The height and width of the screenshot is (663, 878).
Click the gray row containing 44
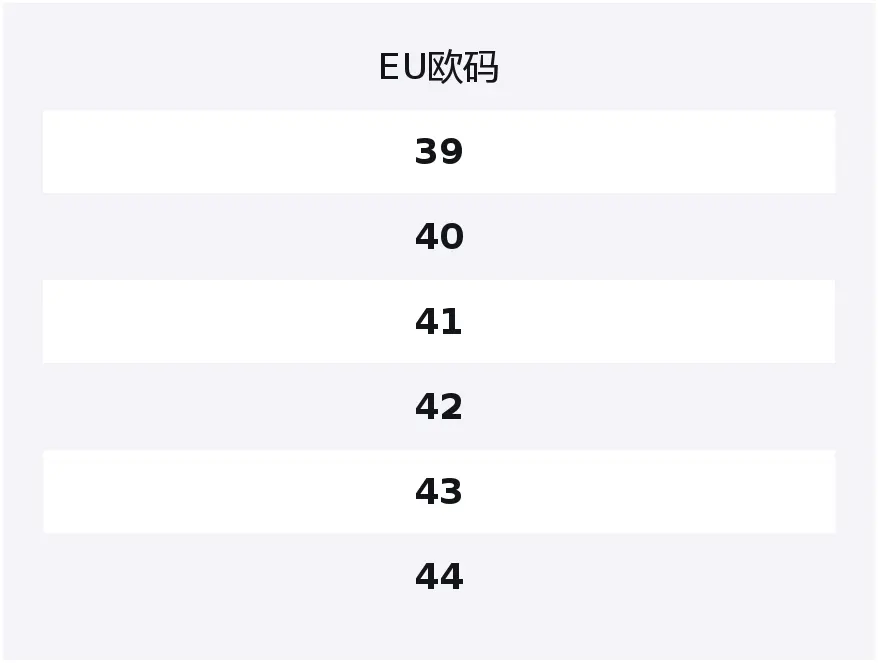coord(439,577)
